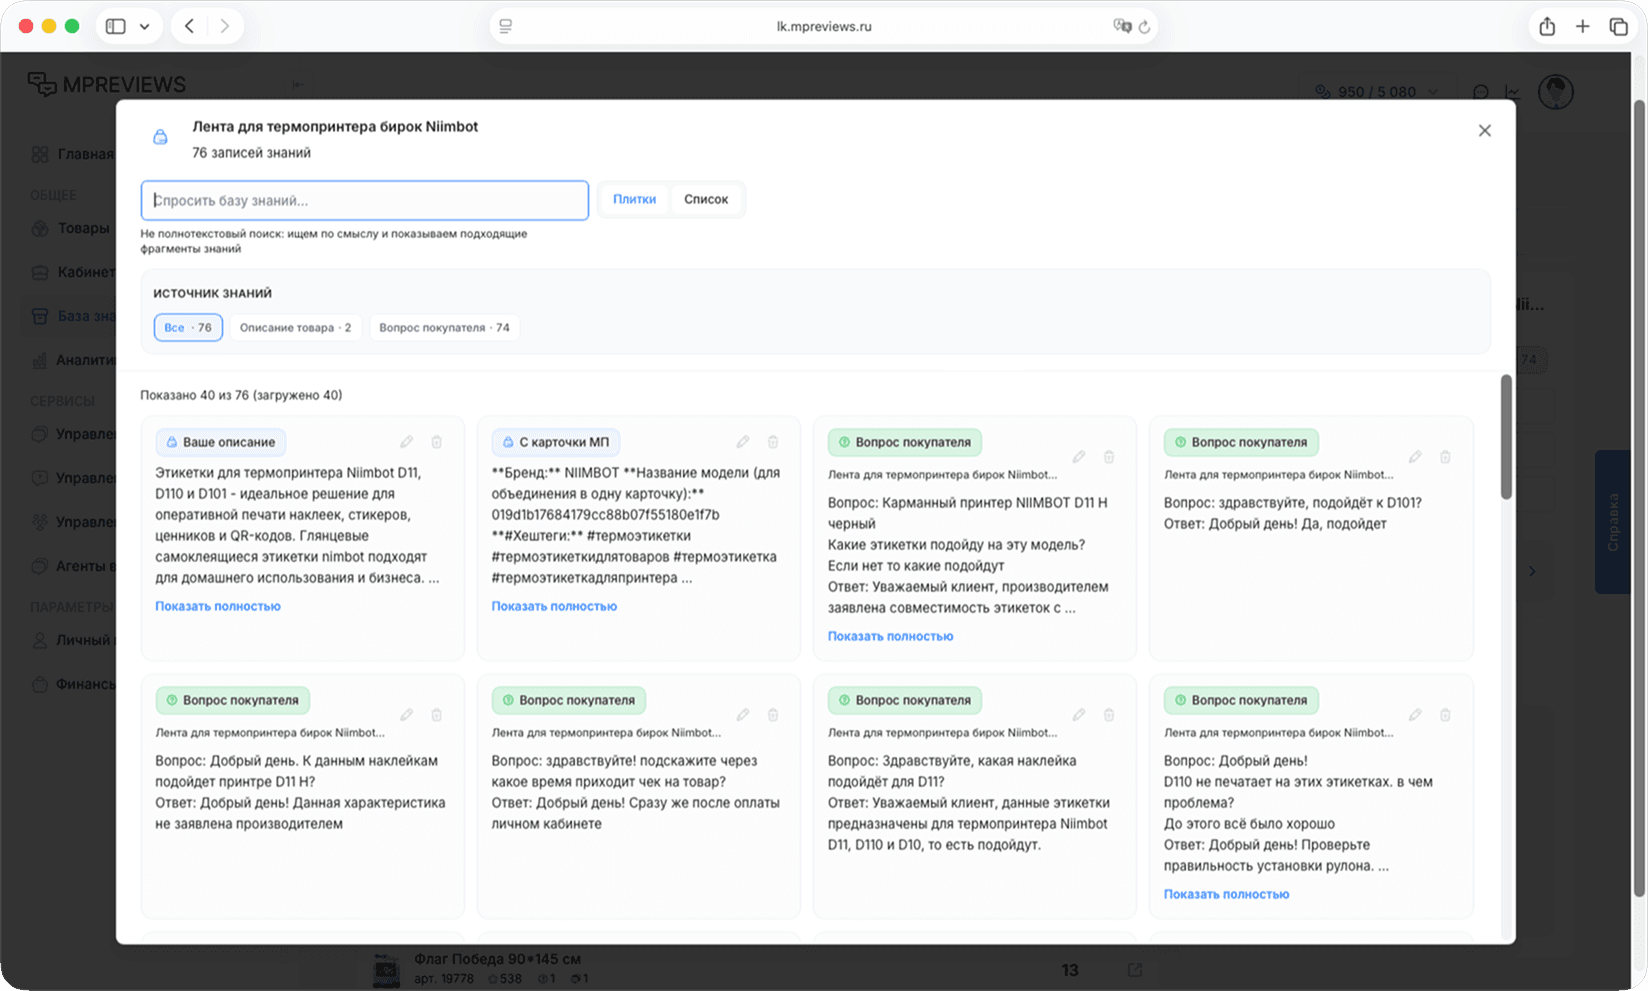Image resolution: width=1648 pixels, height=991 pixels.
Task: Click the printer icon beside the dialog title
Action: pyautogui.click(x=160, y=138)
